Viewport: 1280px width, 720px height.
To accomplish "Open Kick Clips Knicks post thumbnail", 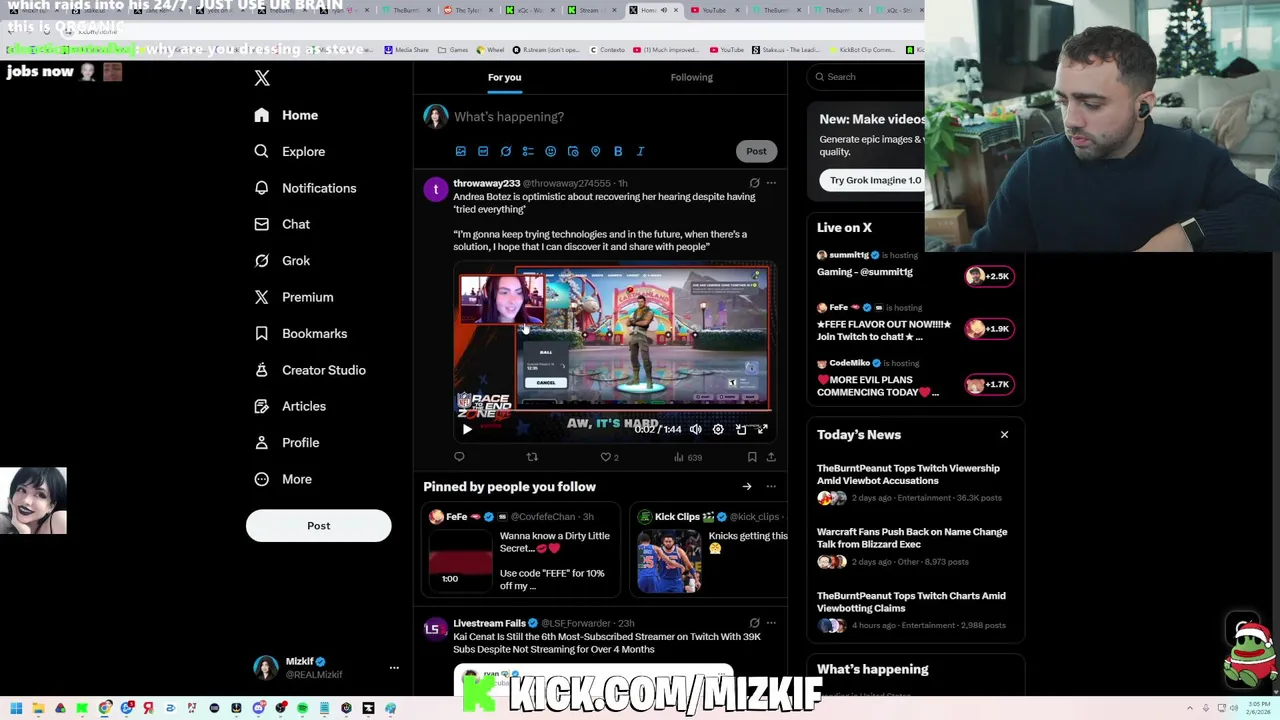I will 669,560.
